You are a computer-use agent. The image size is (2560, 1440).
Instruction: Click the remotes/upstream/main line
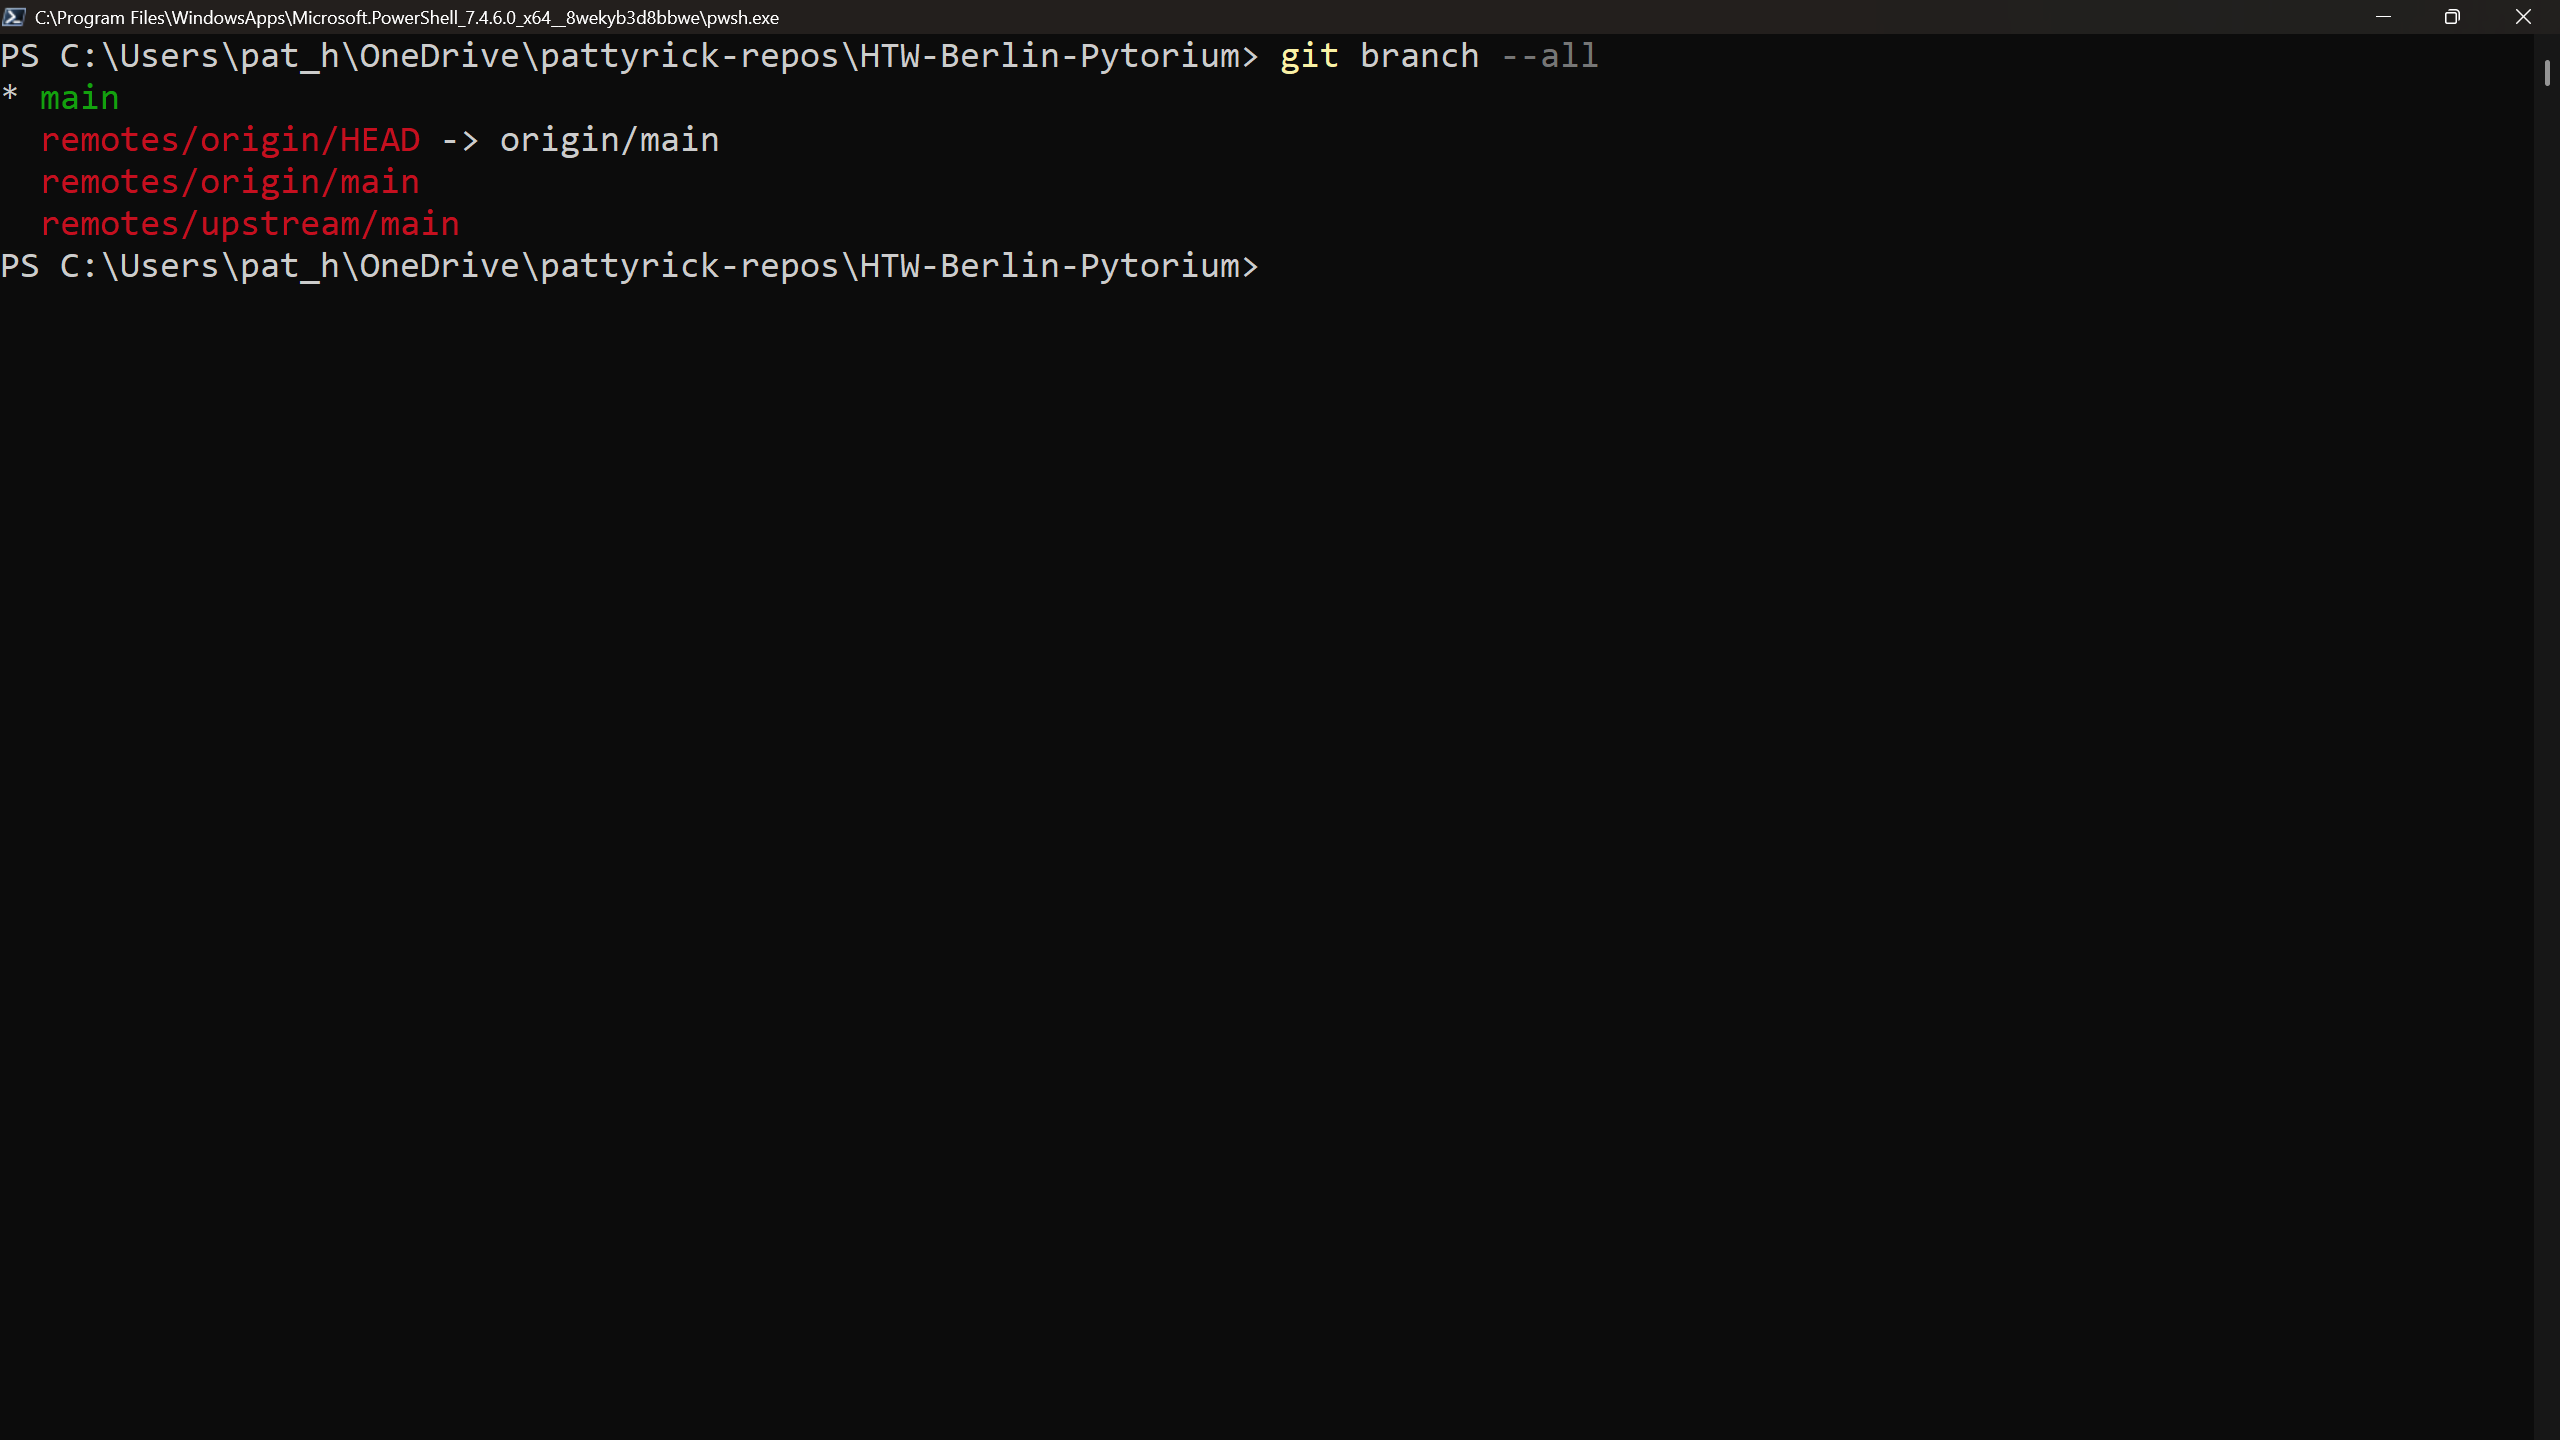(250, 224)
